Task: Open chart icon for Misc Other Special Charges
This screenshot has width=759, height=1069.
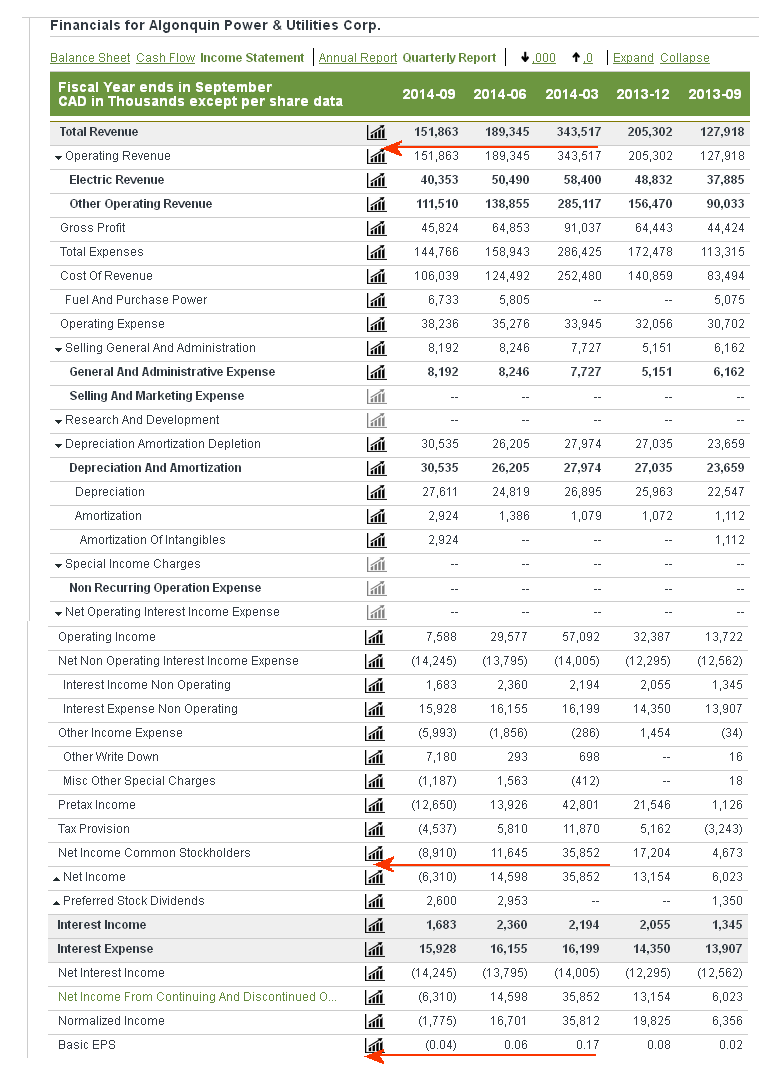Action: click(x=374, y=781)
